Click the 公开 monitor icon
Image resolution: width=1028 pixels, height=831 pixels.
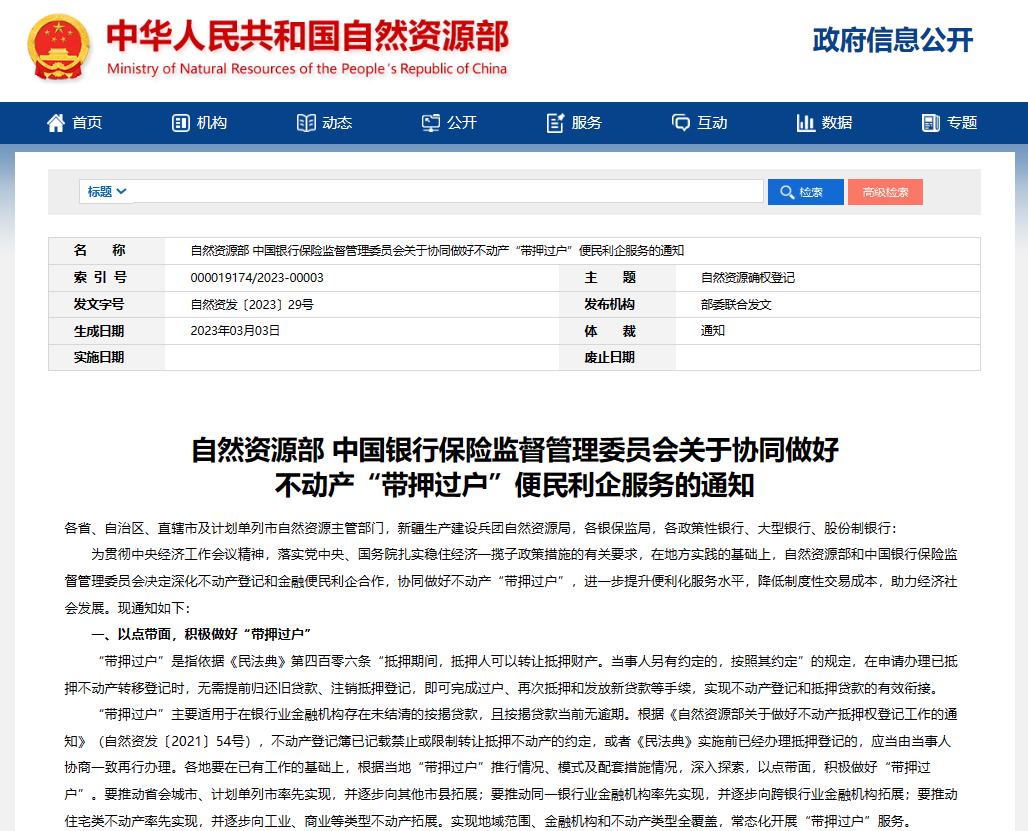431,123
